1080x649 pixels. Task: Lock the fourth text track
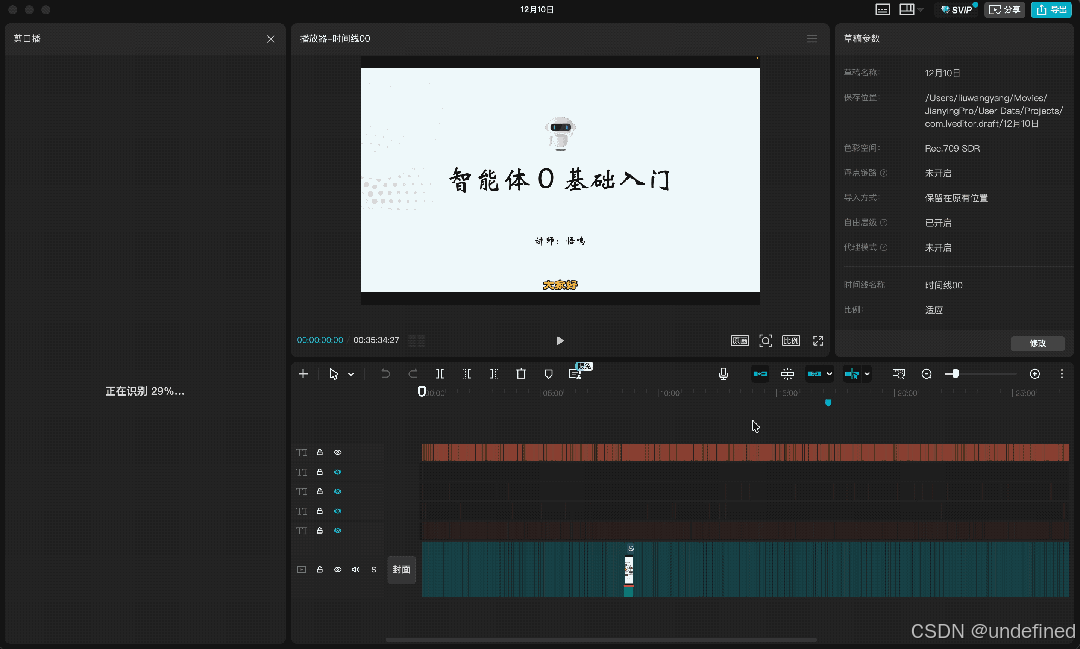(320, 511)
